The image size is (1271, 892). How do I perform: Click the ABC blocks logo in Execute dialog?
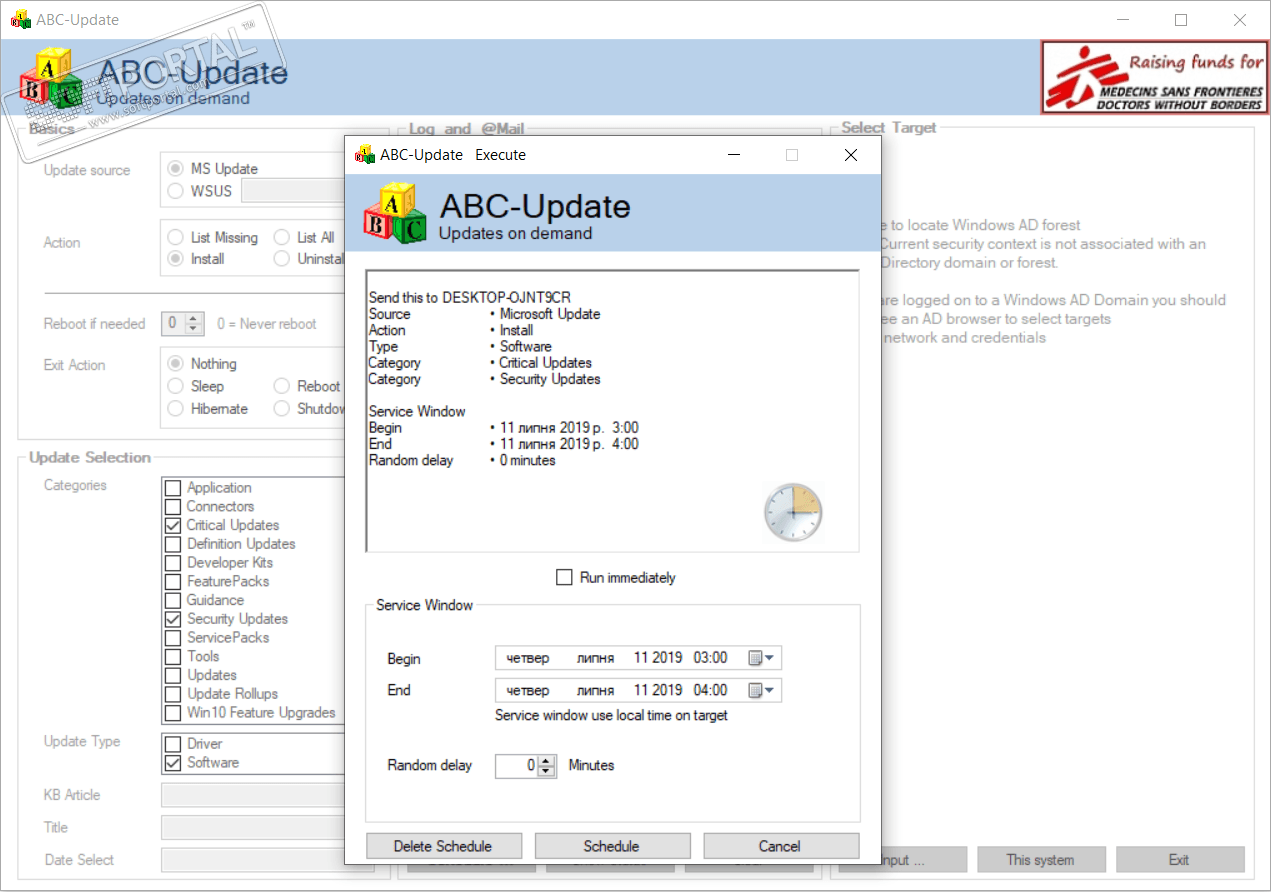pos(394,212)
